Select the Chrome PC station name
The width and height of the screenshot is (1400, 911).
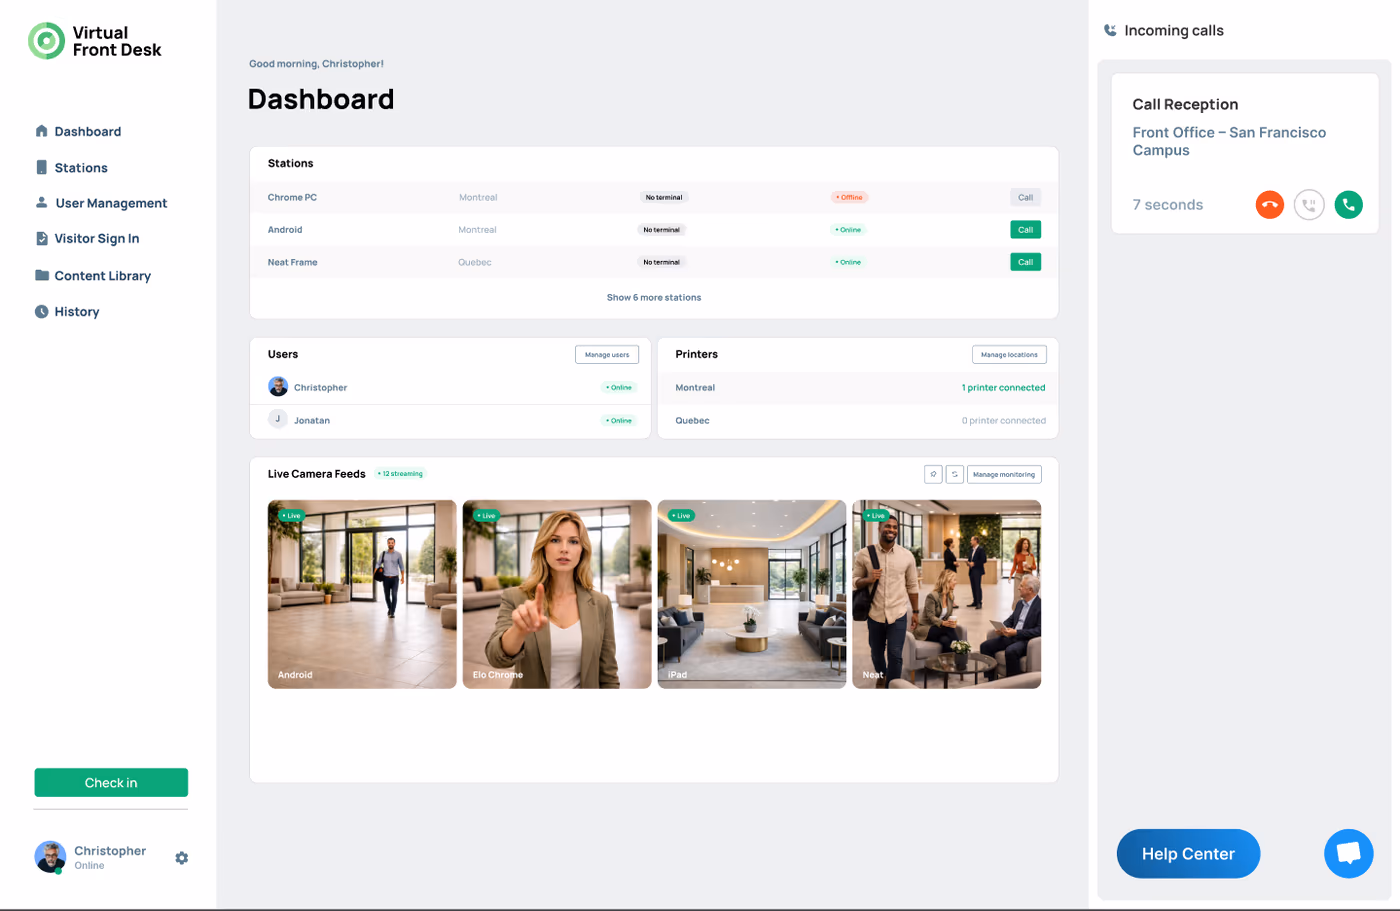pos(292,197)
